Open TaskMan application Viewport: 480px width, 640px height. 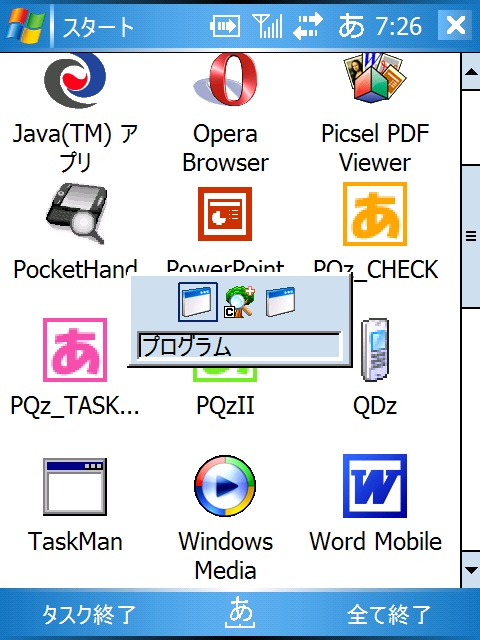(x=75, y=487)
